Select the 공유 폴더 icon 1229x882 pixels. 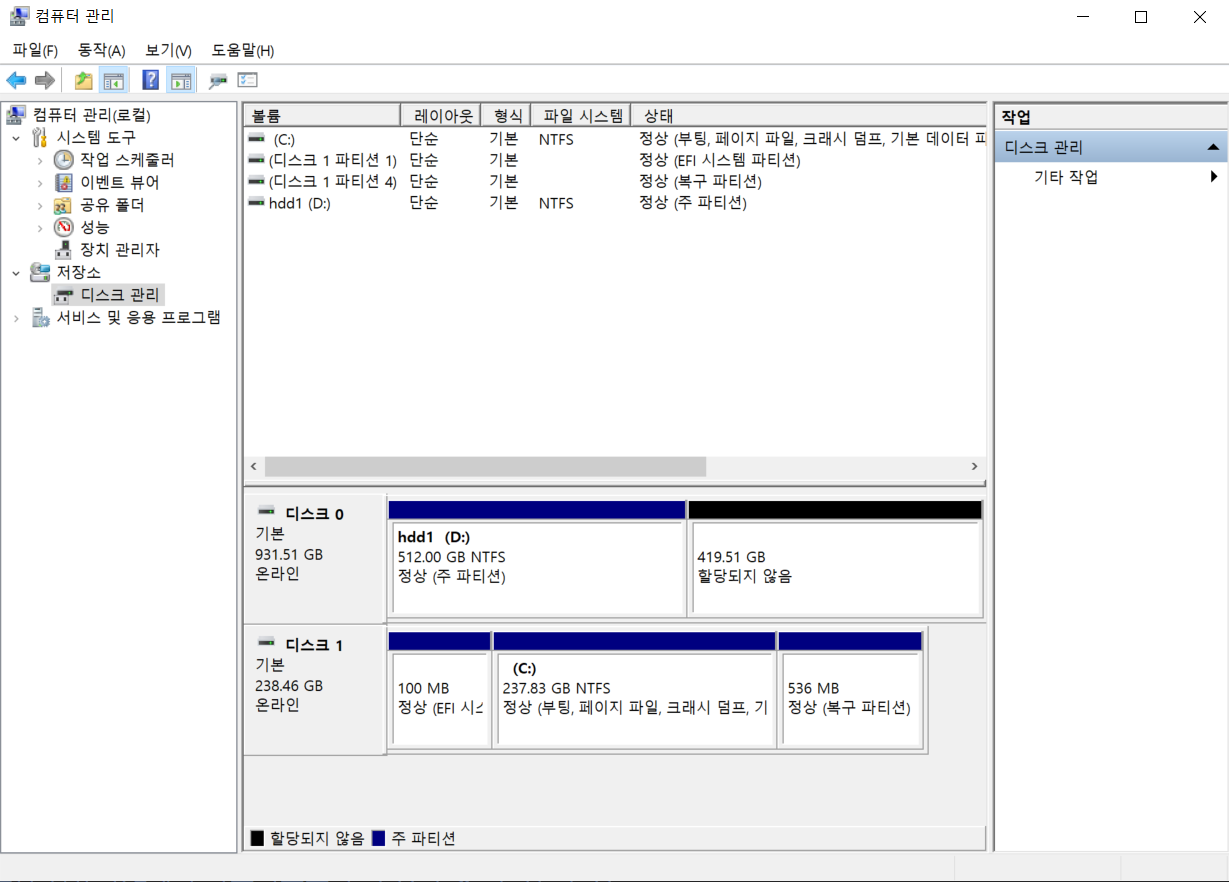[64, 205]
